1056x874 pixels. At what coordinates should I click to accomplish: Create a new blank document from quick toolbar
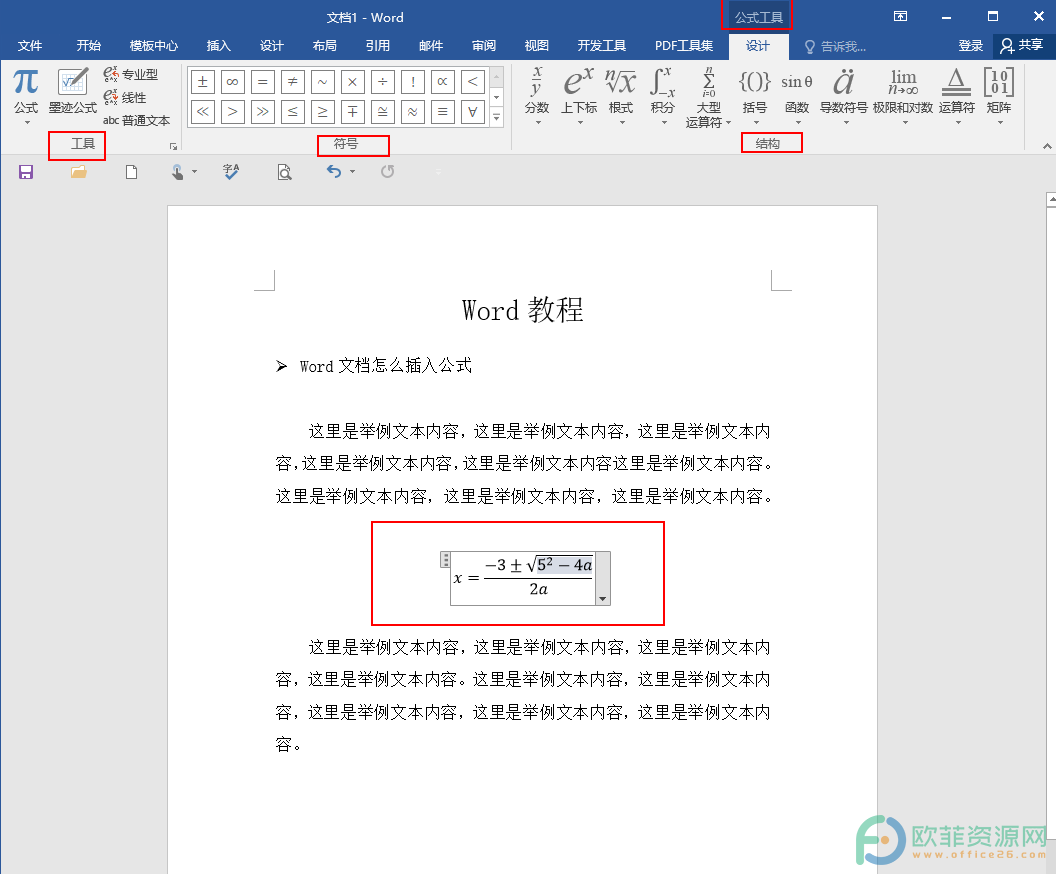131,172
